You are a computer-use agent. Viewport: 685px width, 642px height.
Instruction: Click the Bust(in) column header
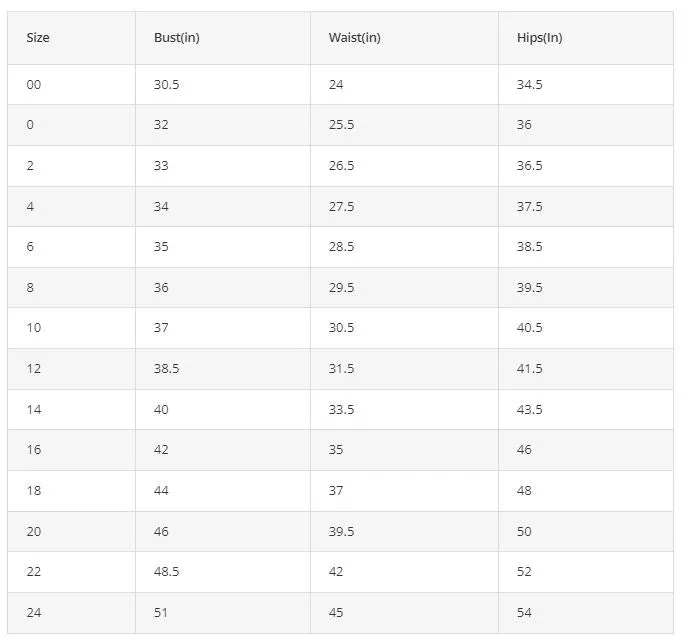[176, 38]
